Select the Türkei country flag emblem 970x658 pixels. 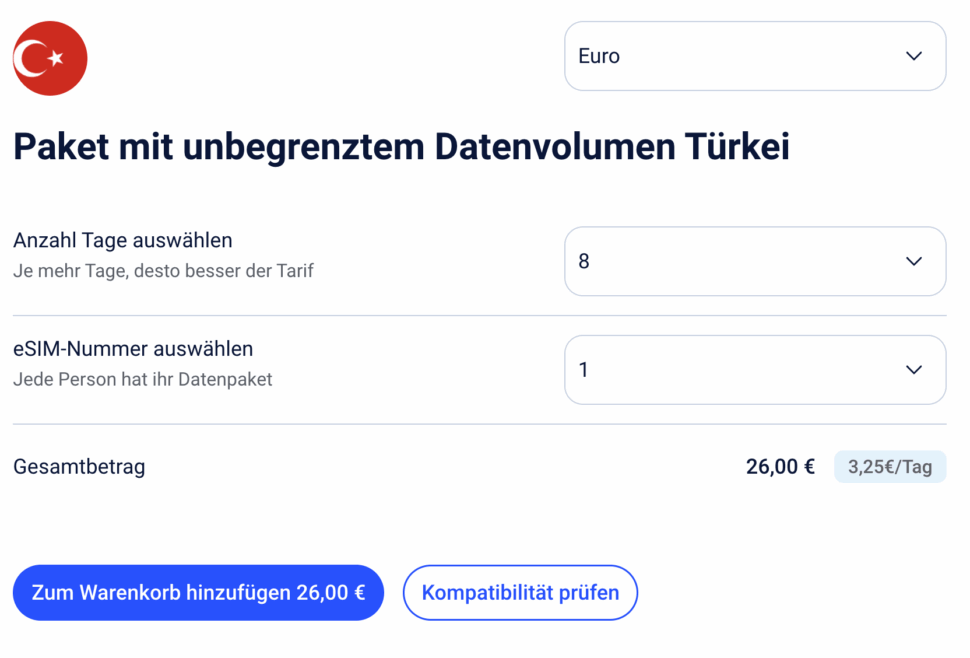point(50,58)
